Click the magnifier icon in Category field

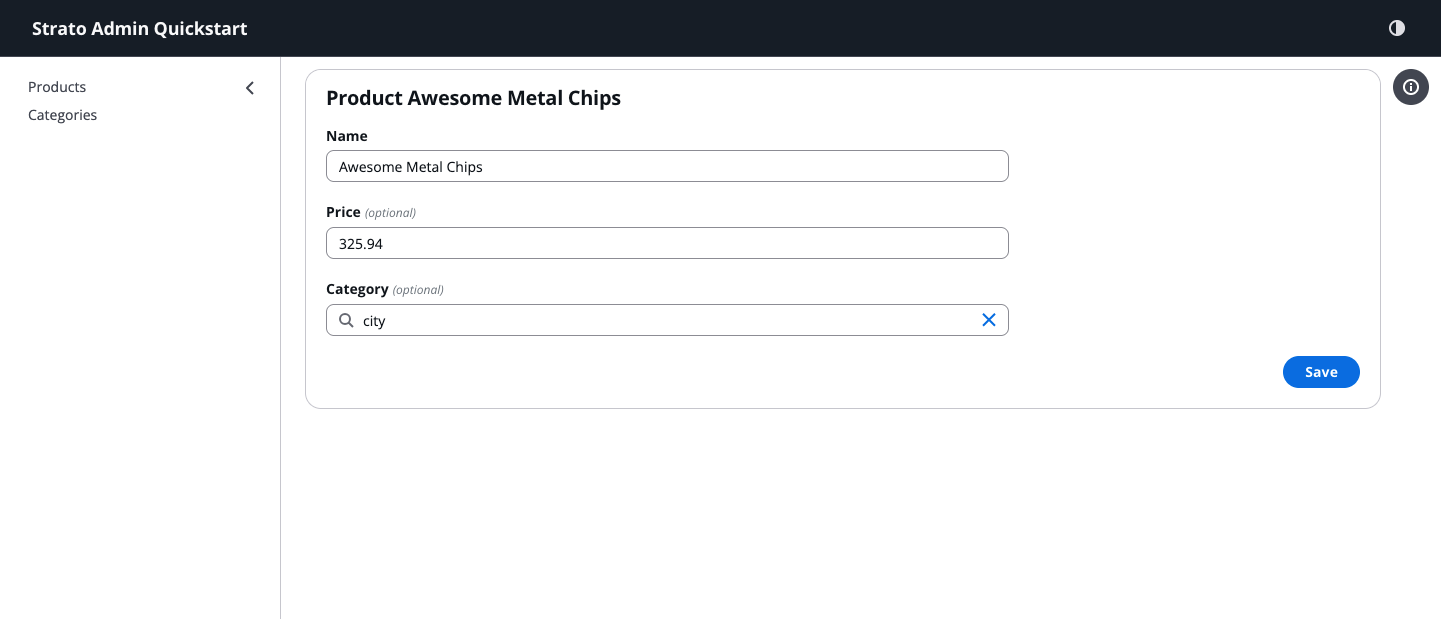tap(346, 320)
